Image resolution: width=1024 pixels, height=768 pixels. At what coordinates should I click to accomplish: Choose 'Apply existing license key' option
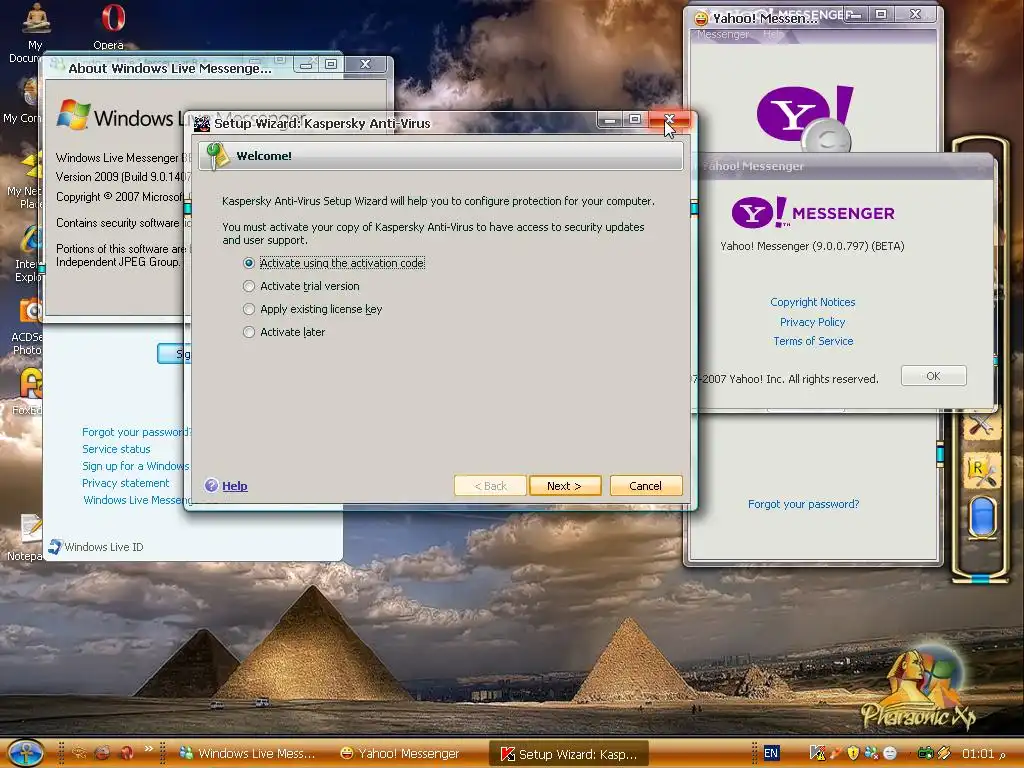[x=249, y=309]
